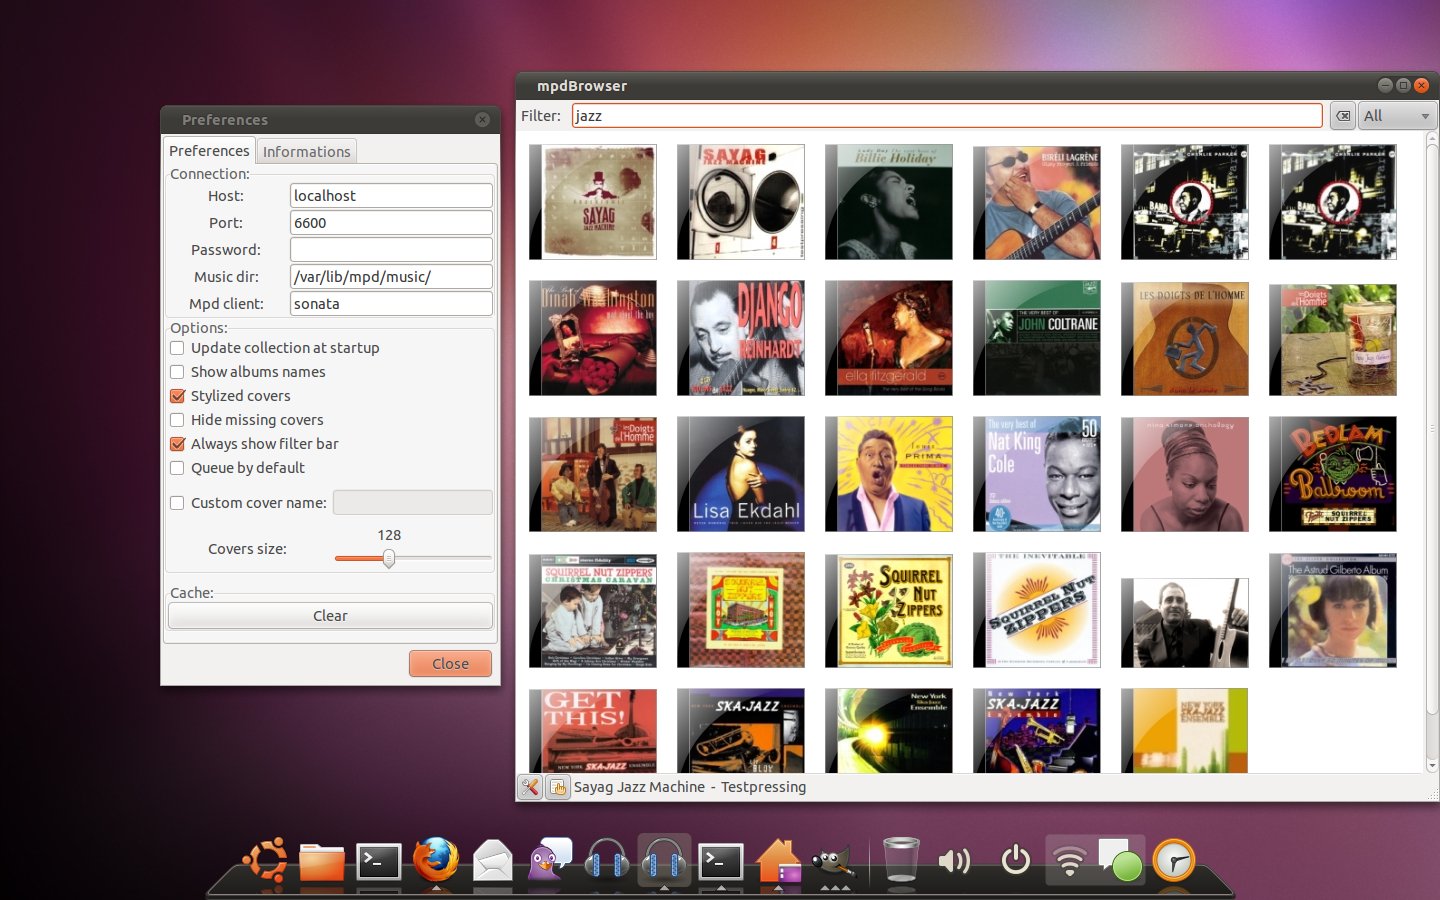The height and width of the screenshot is (900, 1440).
Task: Switch to the Informations tab
Action: [306, 152]
